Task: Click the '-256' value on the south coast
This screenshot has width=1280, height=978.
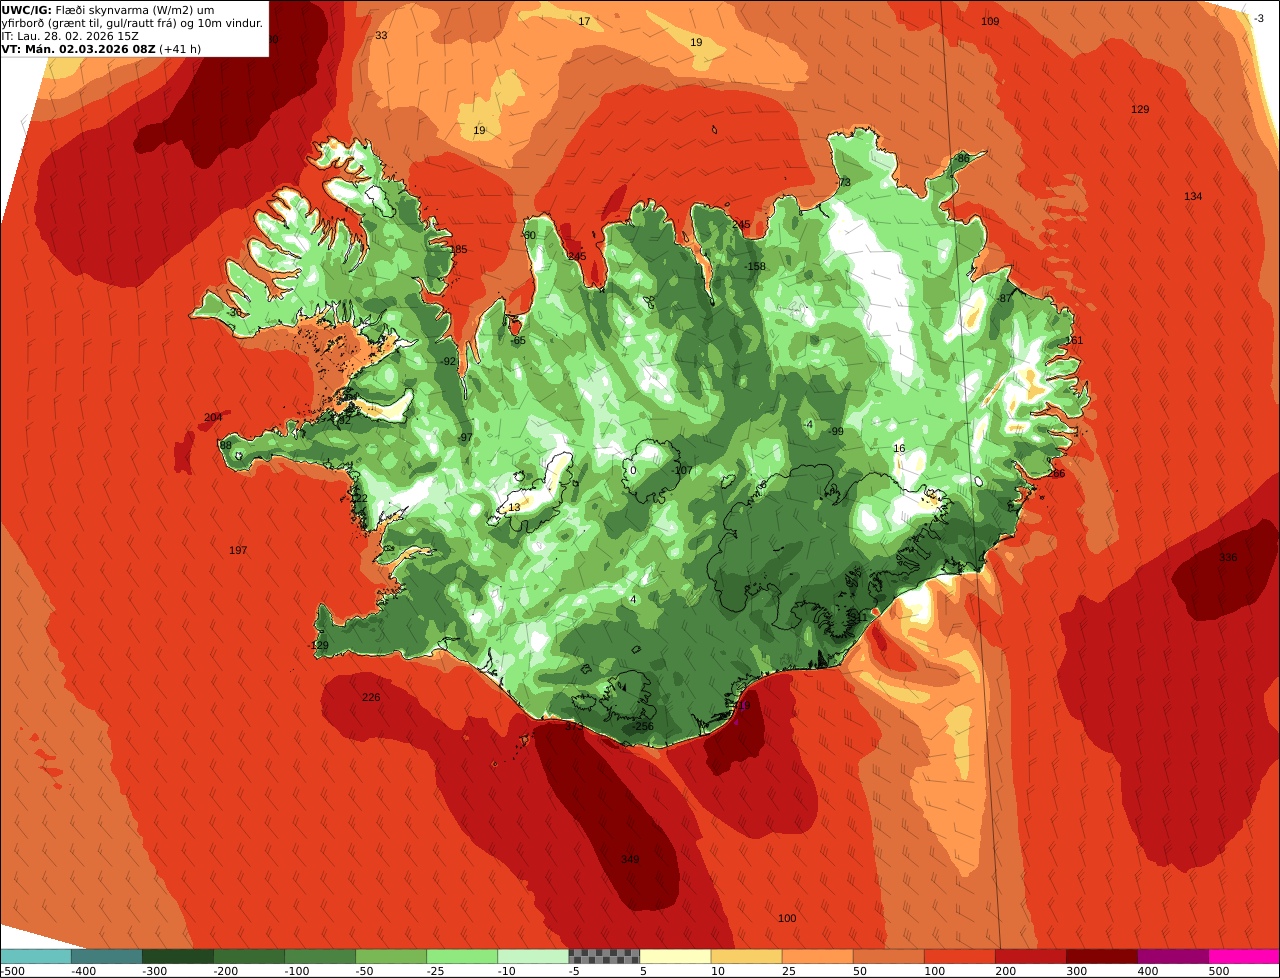Action: click(643, 726)
